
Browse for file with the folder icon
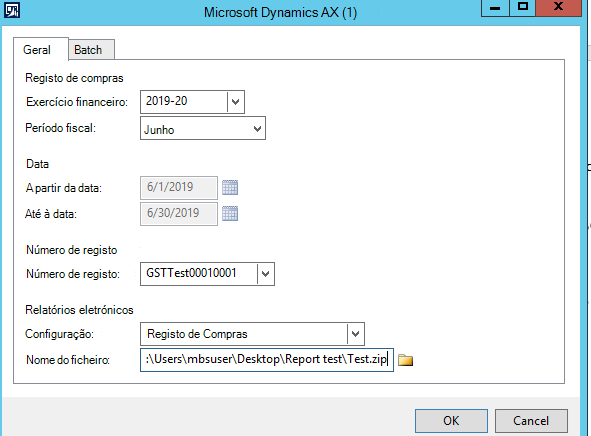click(x=406, y=360)
